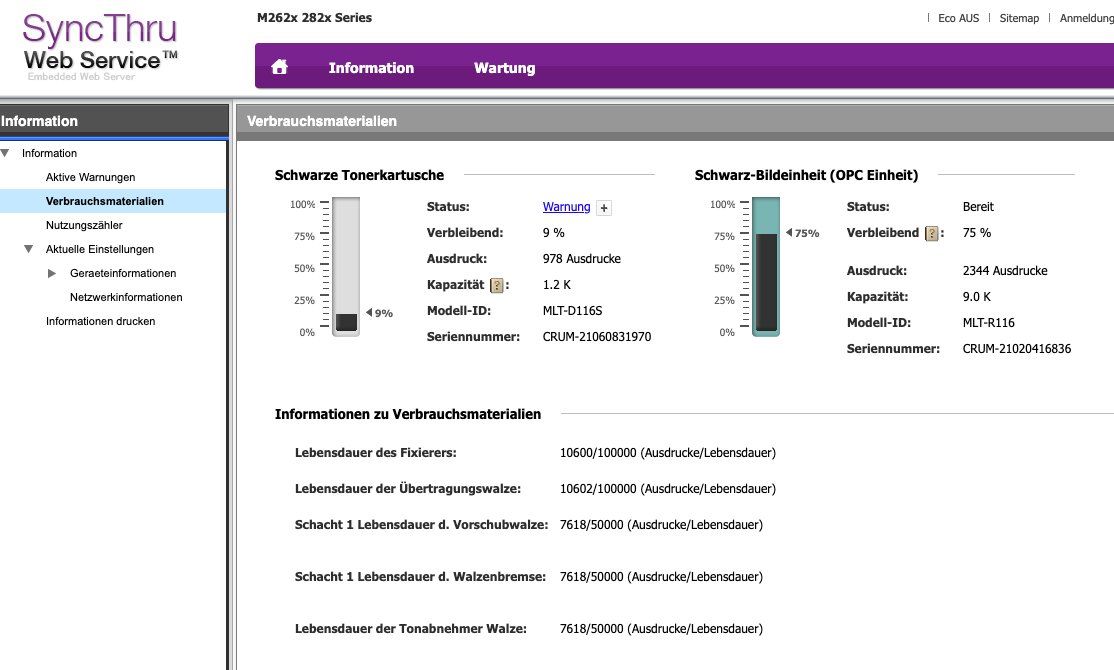The image size is (1114, 670).
Task: Click the Verbleibend help question icon
Action: pyautogui.click(x=931, y=233)
